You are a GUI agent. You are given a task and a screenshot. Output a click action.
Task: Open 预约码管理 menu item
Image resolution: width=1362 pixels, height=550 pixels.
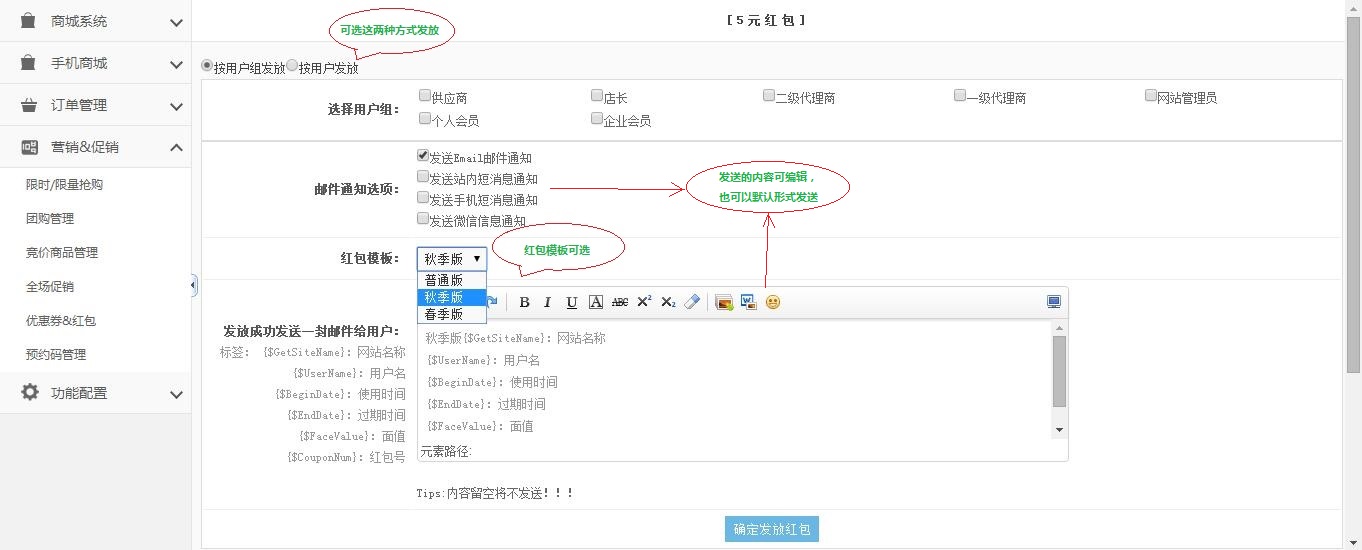click(56, 355)
